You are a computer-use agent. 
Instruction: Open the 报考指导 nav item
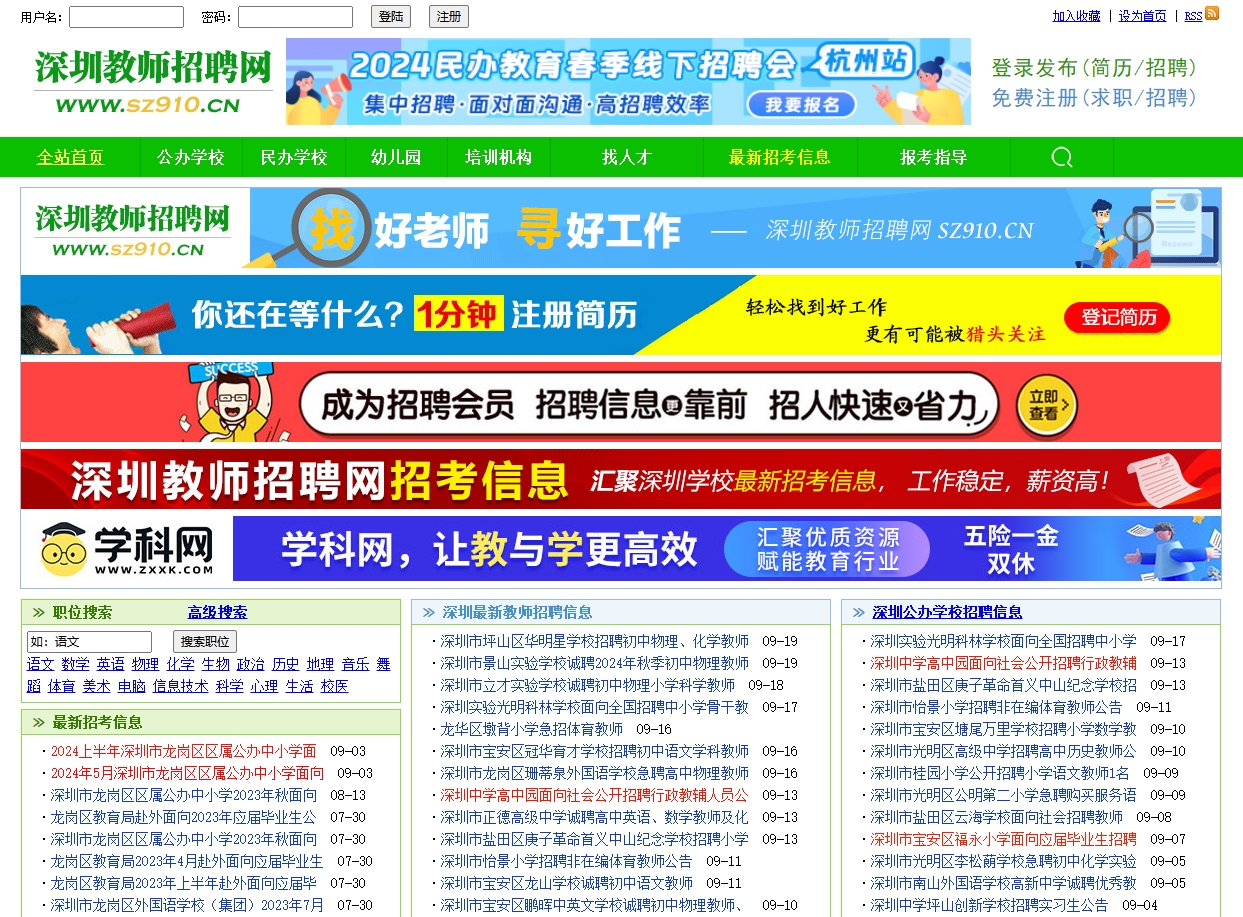[x=933, y=158]
